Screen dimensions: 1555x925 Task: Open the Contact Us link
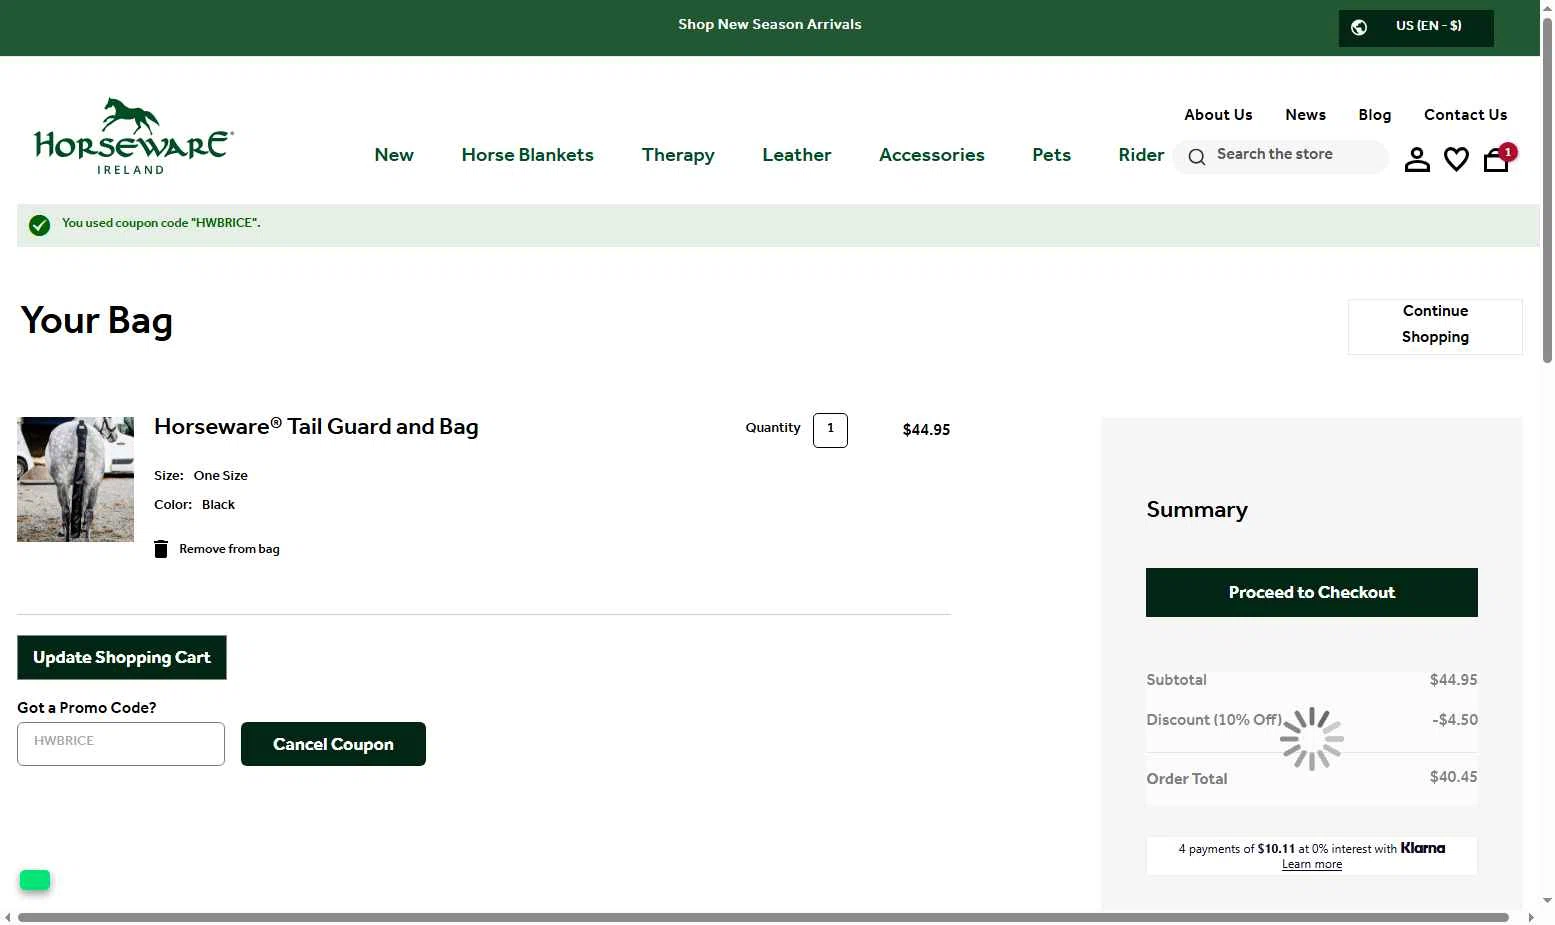(1465, 115)
